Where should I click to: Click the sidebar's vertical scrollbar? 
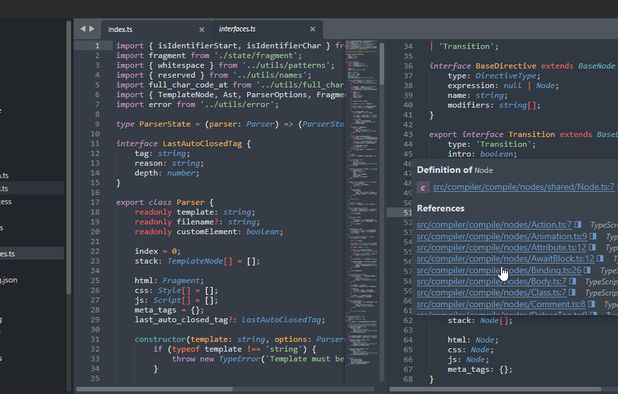[69, 158]
